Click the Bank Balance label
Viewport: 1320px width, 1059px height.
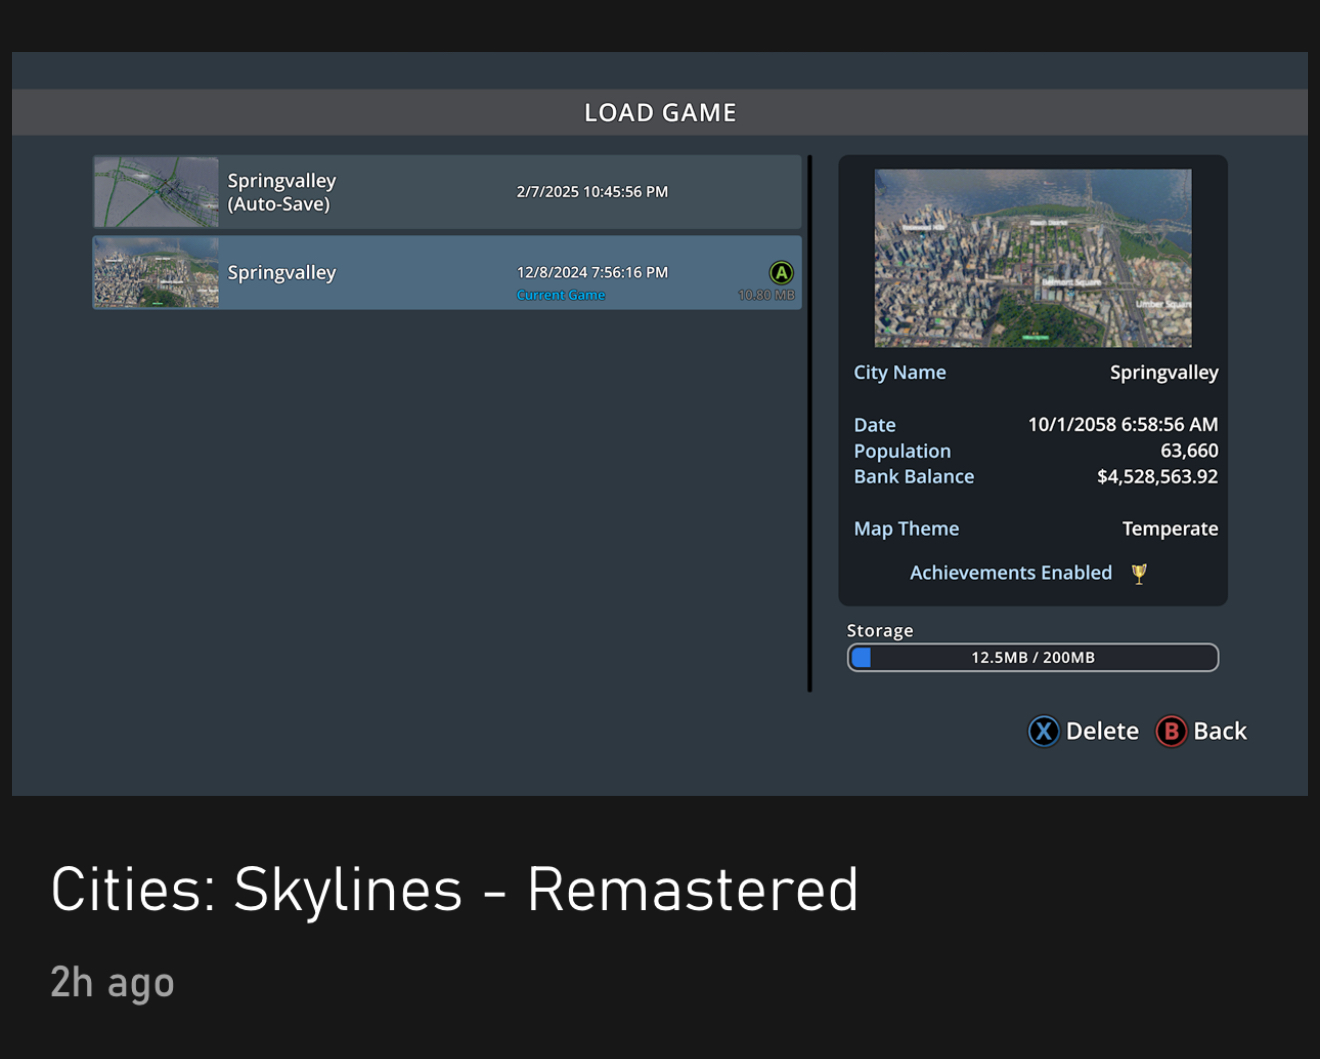coord(914,477)
